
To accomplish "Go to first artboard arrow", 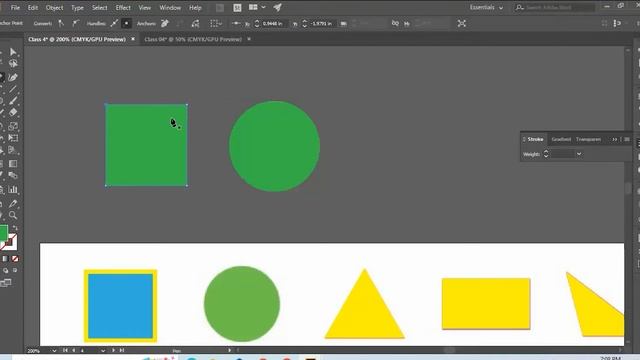I will (65, 350).
